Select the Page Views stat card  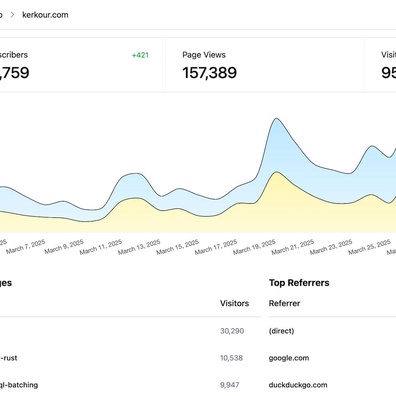coord(265,65)
